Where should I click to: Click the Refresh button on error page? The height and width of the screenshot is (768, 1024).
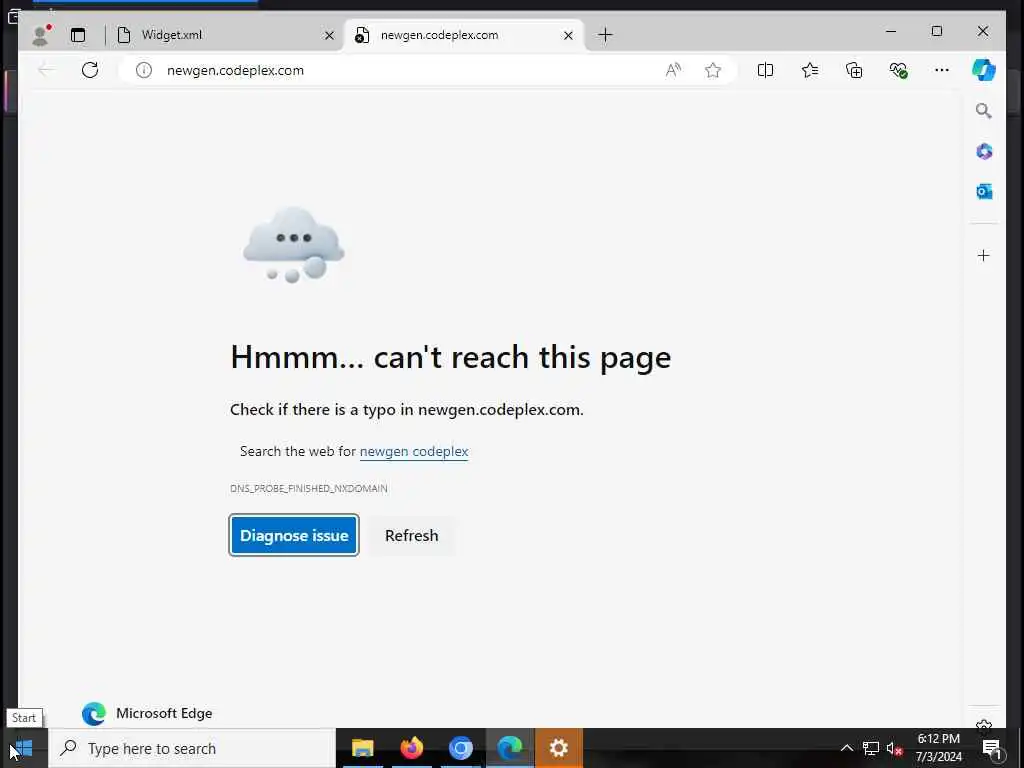[411, 536]
